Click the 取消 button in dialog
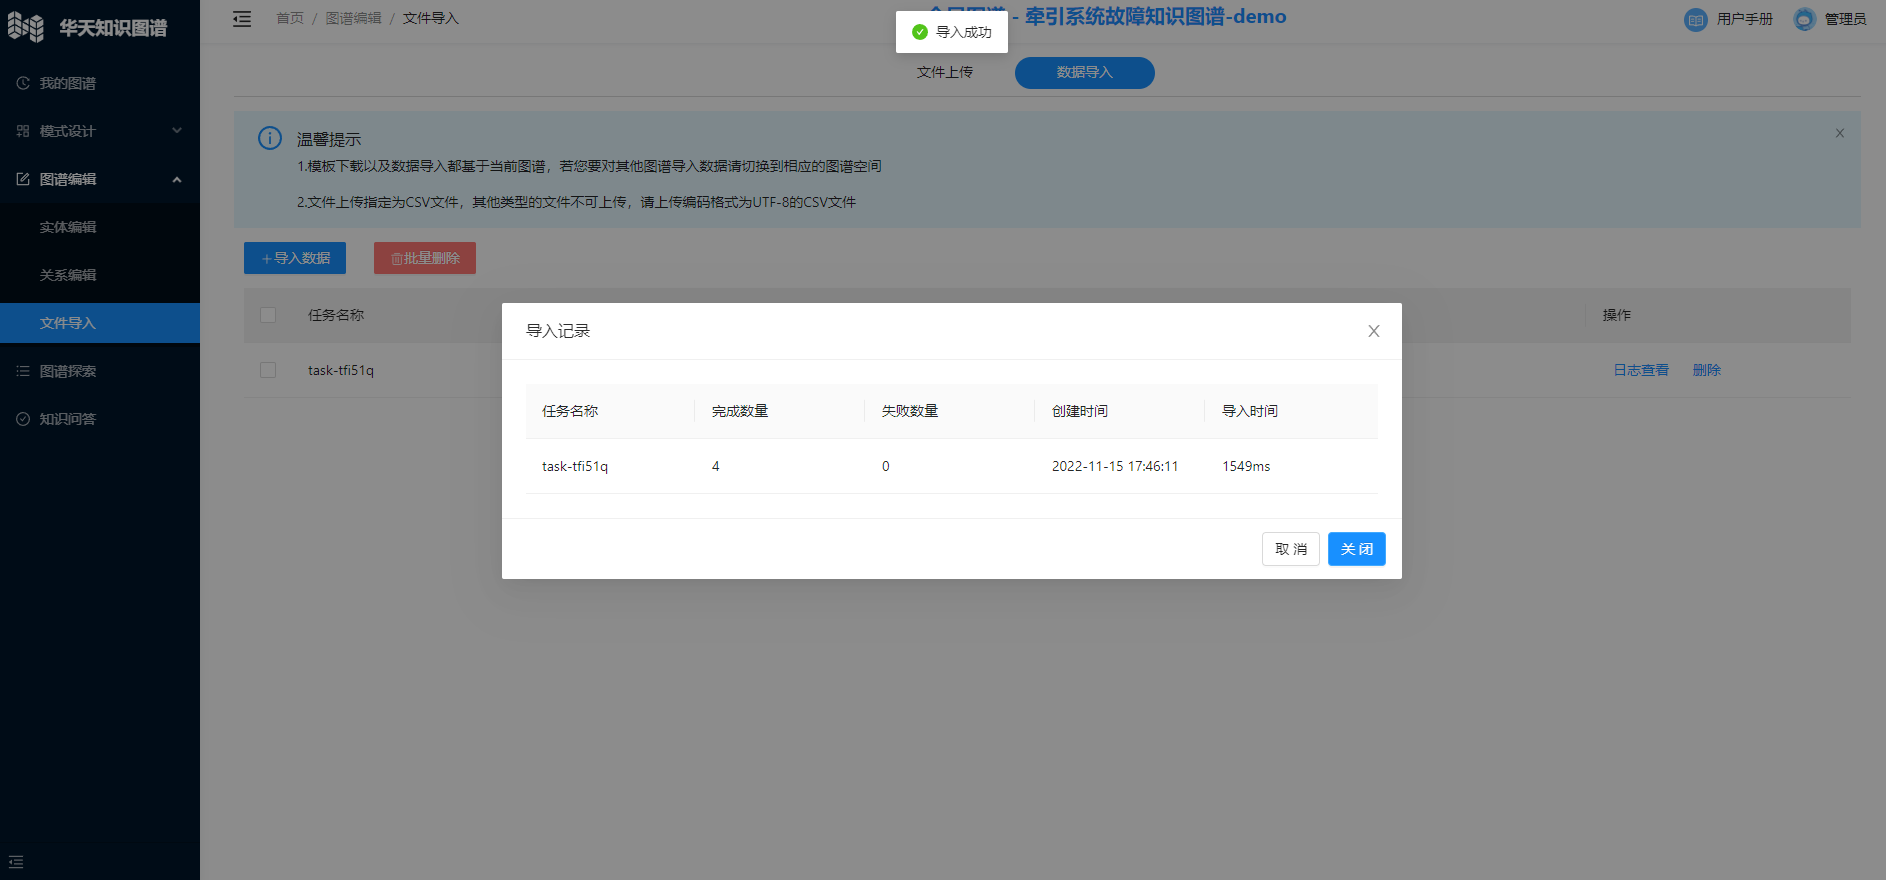Viewport: 1886px width, 880px height. point(1290,549)
